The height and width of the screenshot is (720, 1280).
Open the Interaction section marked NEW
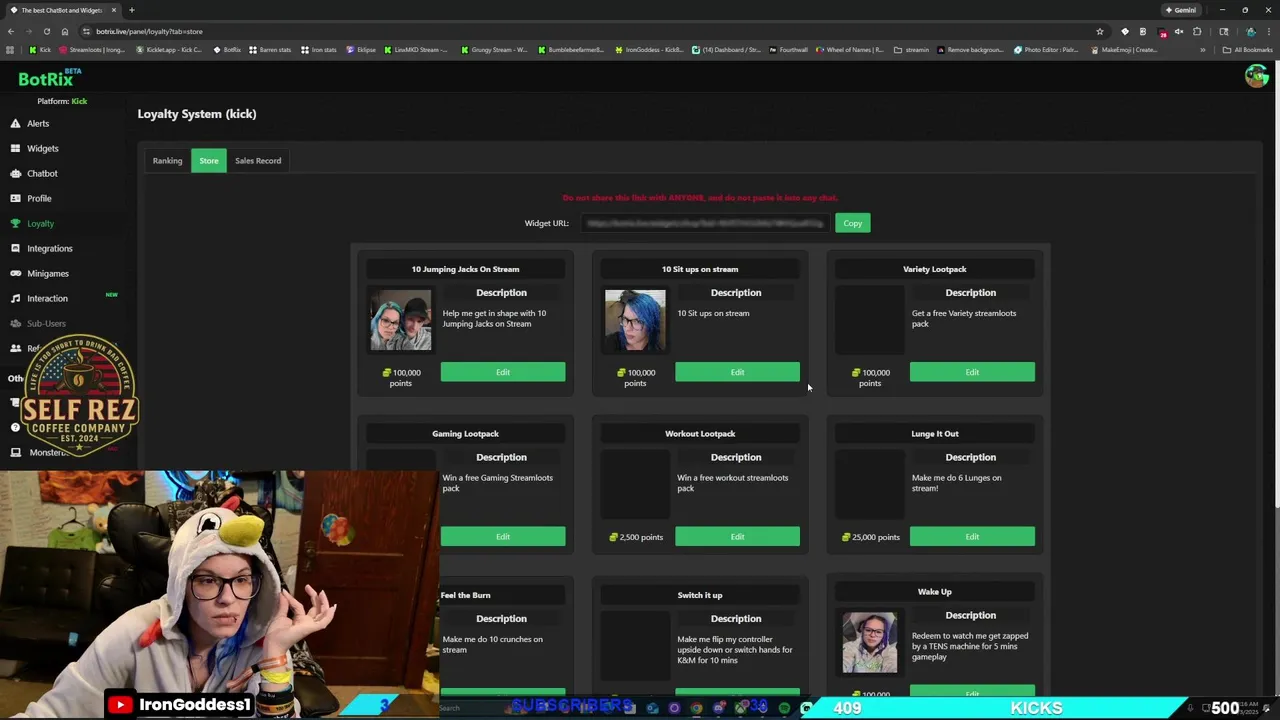47,298
